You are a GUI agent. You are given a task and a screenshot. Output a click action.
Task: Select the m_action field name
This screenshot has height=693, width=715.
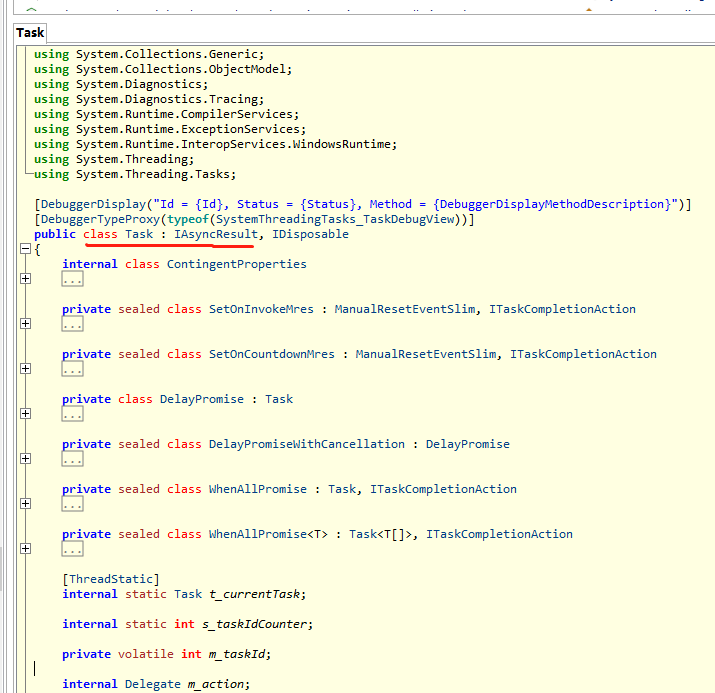click(216, 684)
